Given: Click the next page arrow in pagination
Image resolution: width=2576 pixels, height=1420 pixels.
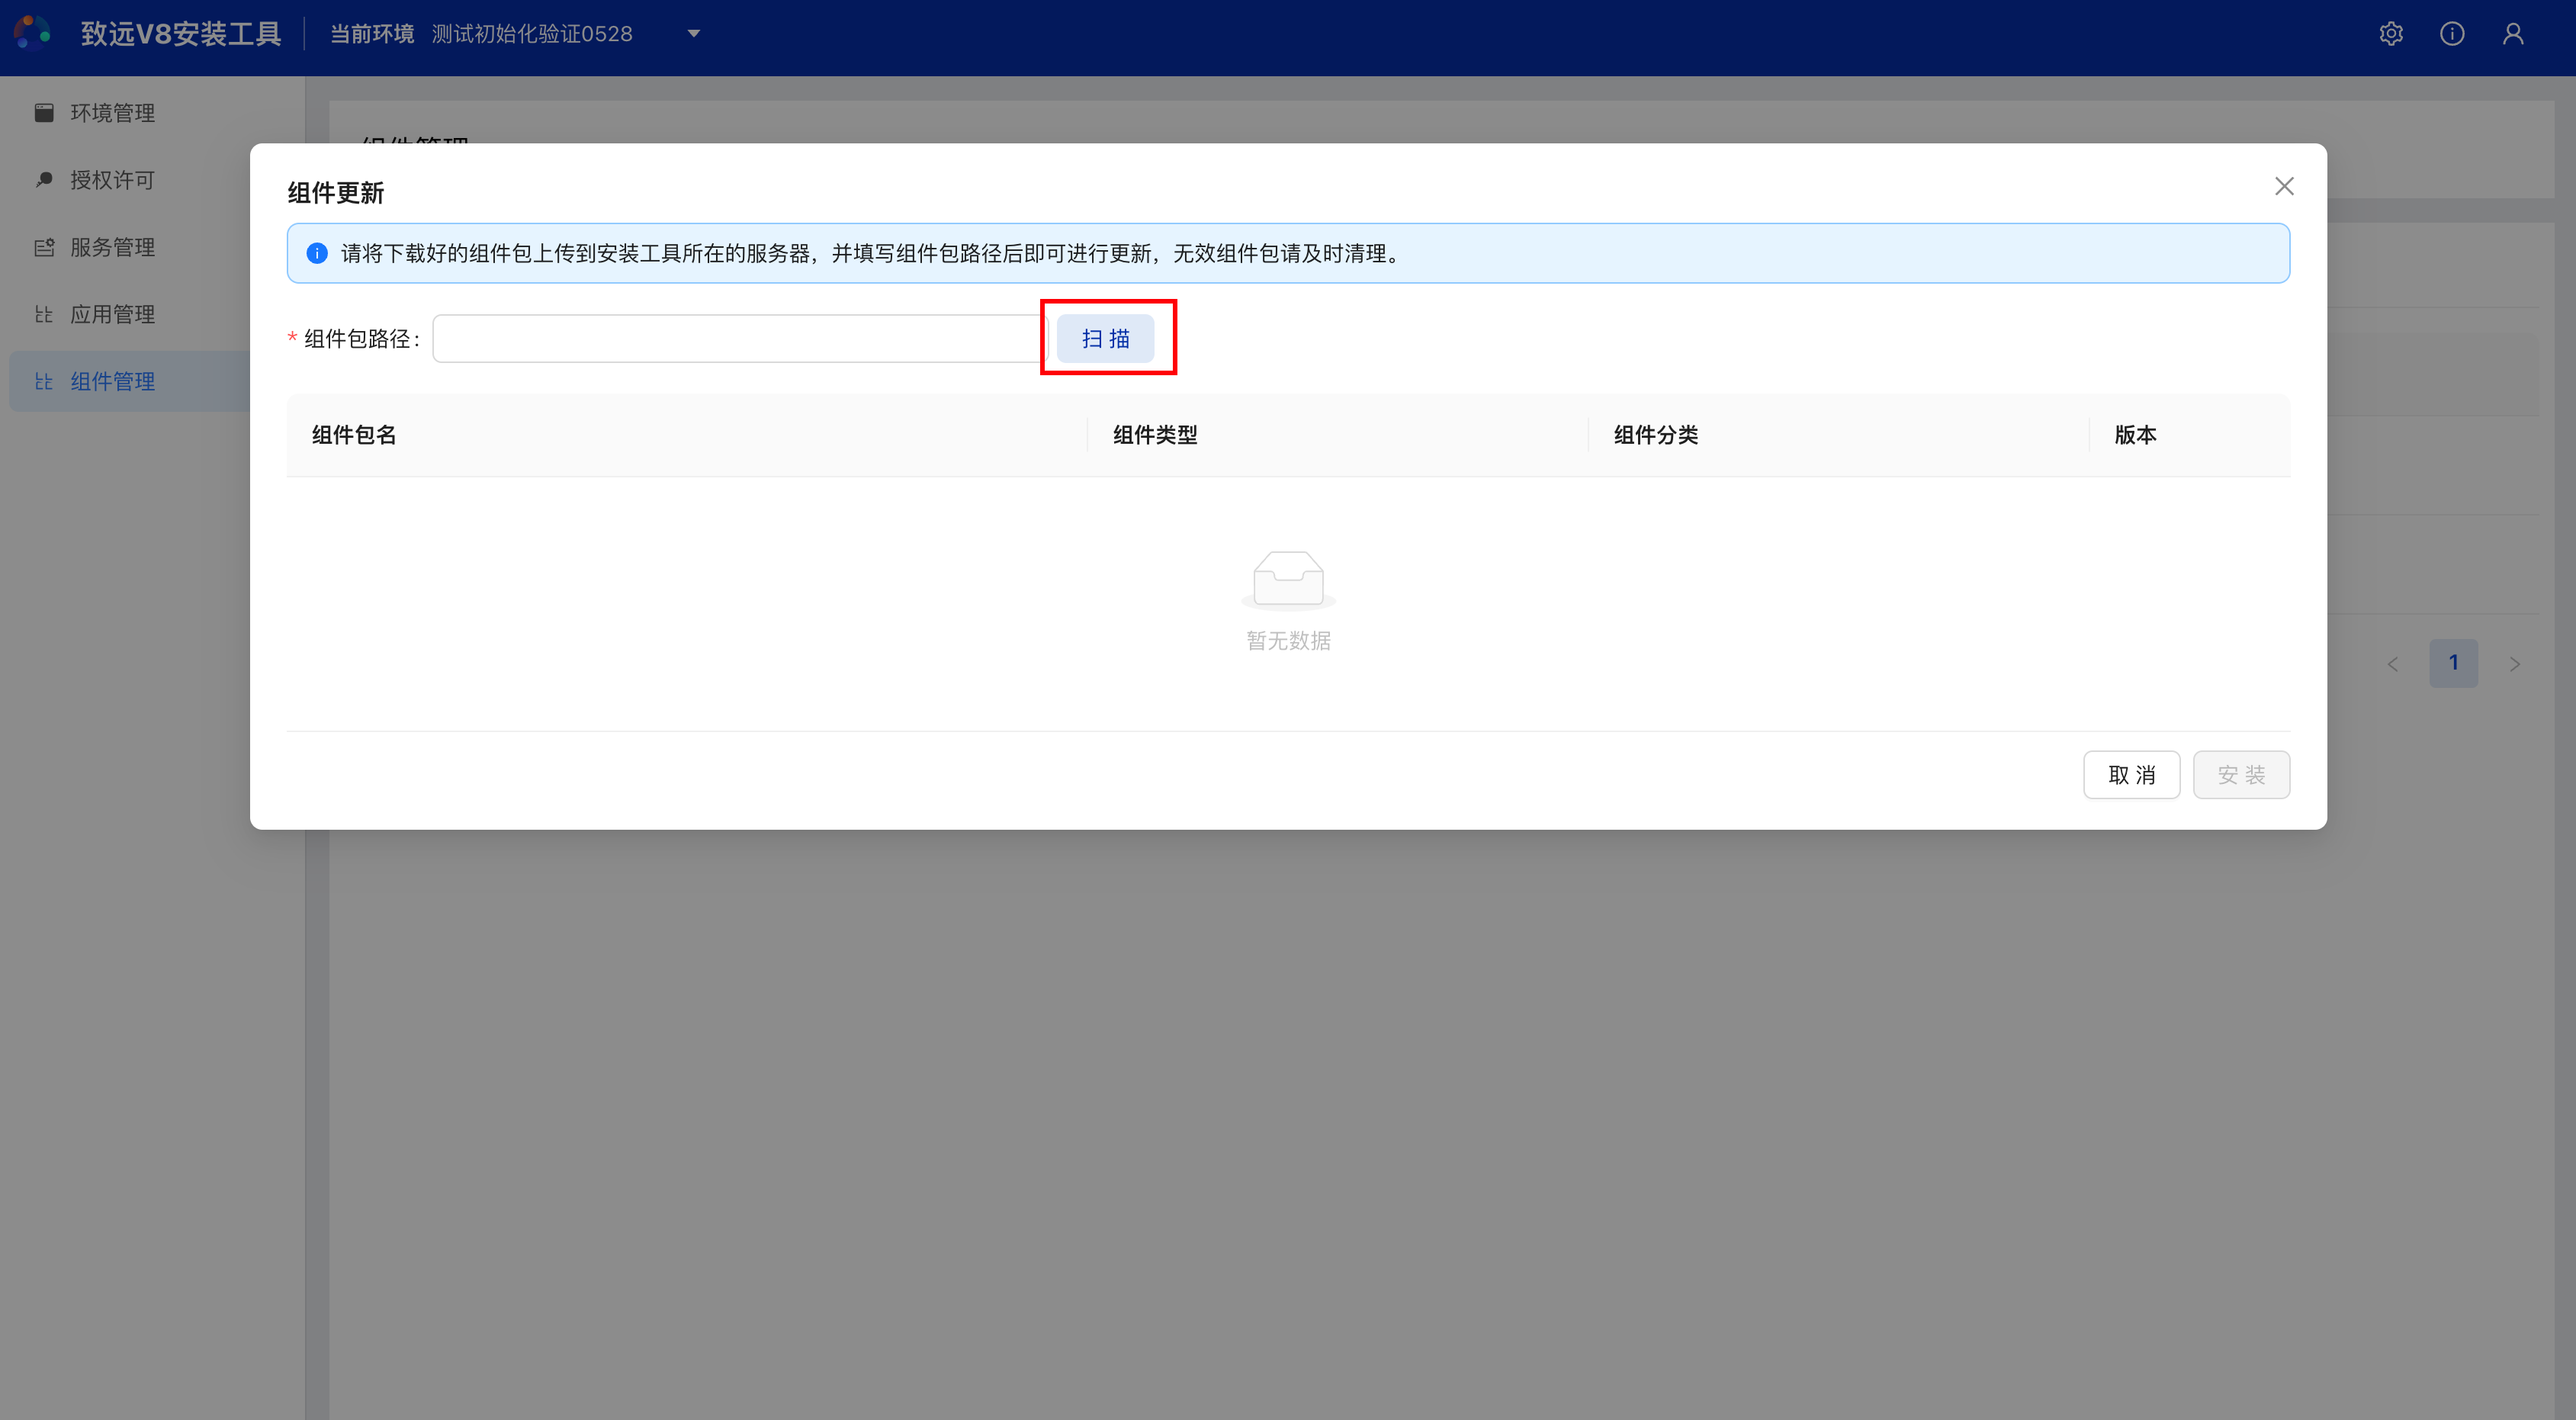Looking at the screenshot, I should pyautogui.click(x=2515, y=664).
